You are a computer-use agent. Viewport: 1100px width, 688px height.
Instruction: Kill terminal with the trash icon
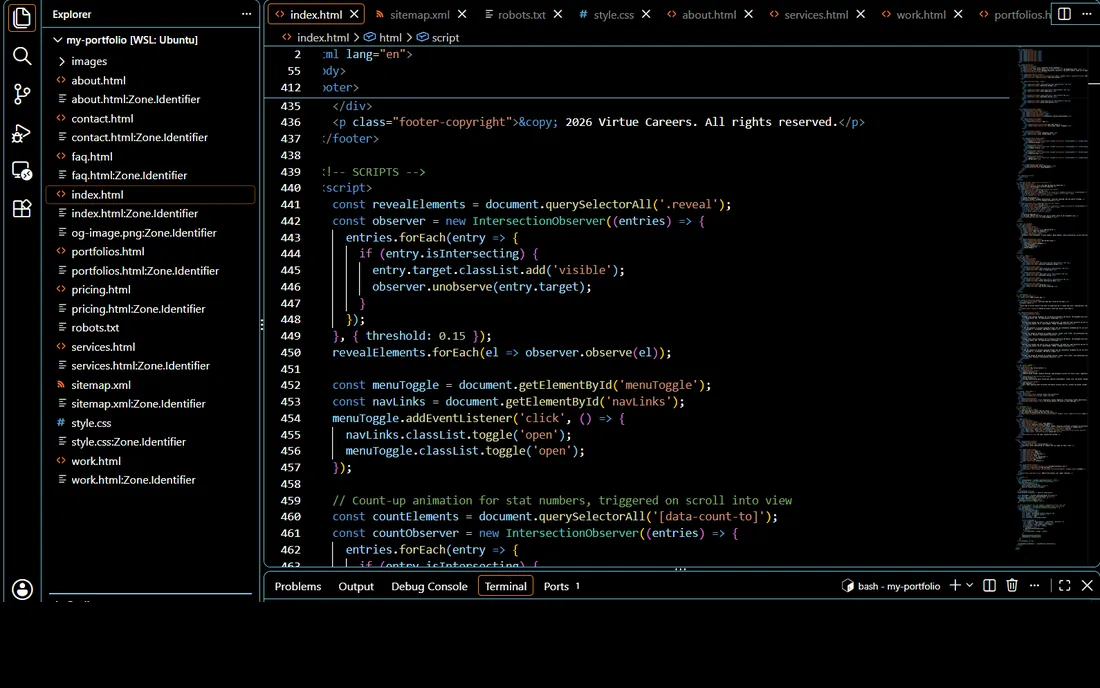[x=1012, y=586]
